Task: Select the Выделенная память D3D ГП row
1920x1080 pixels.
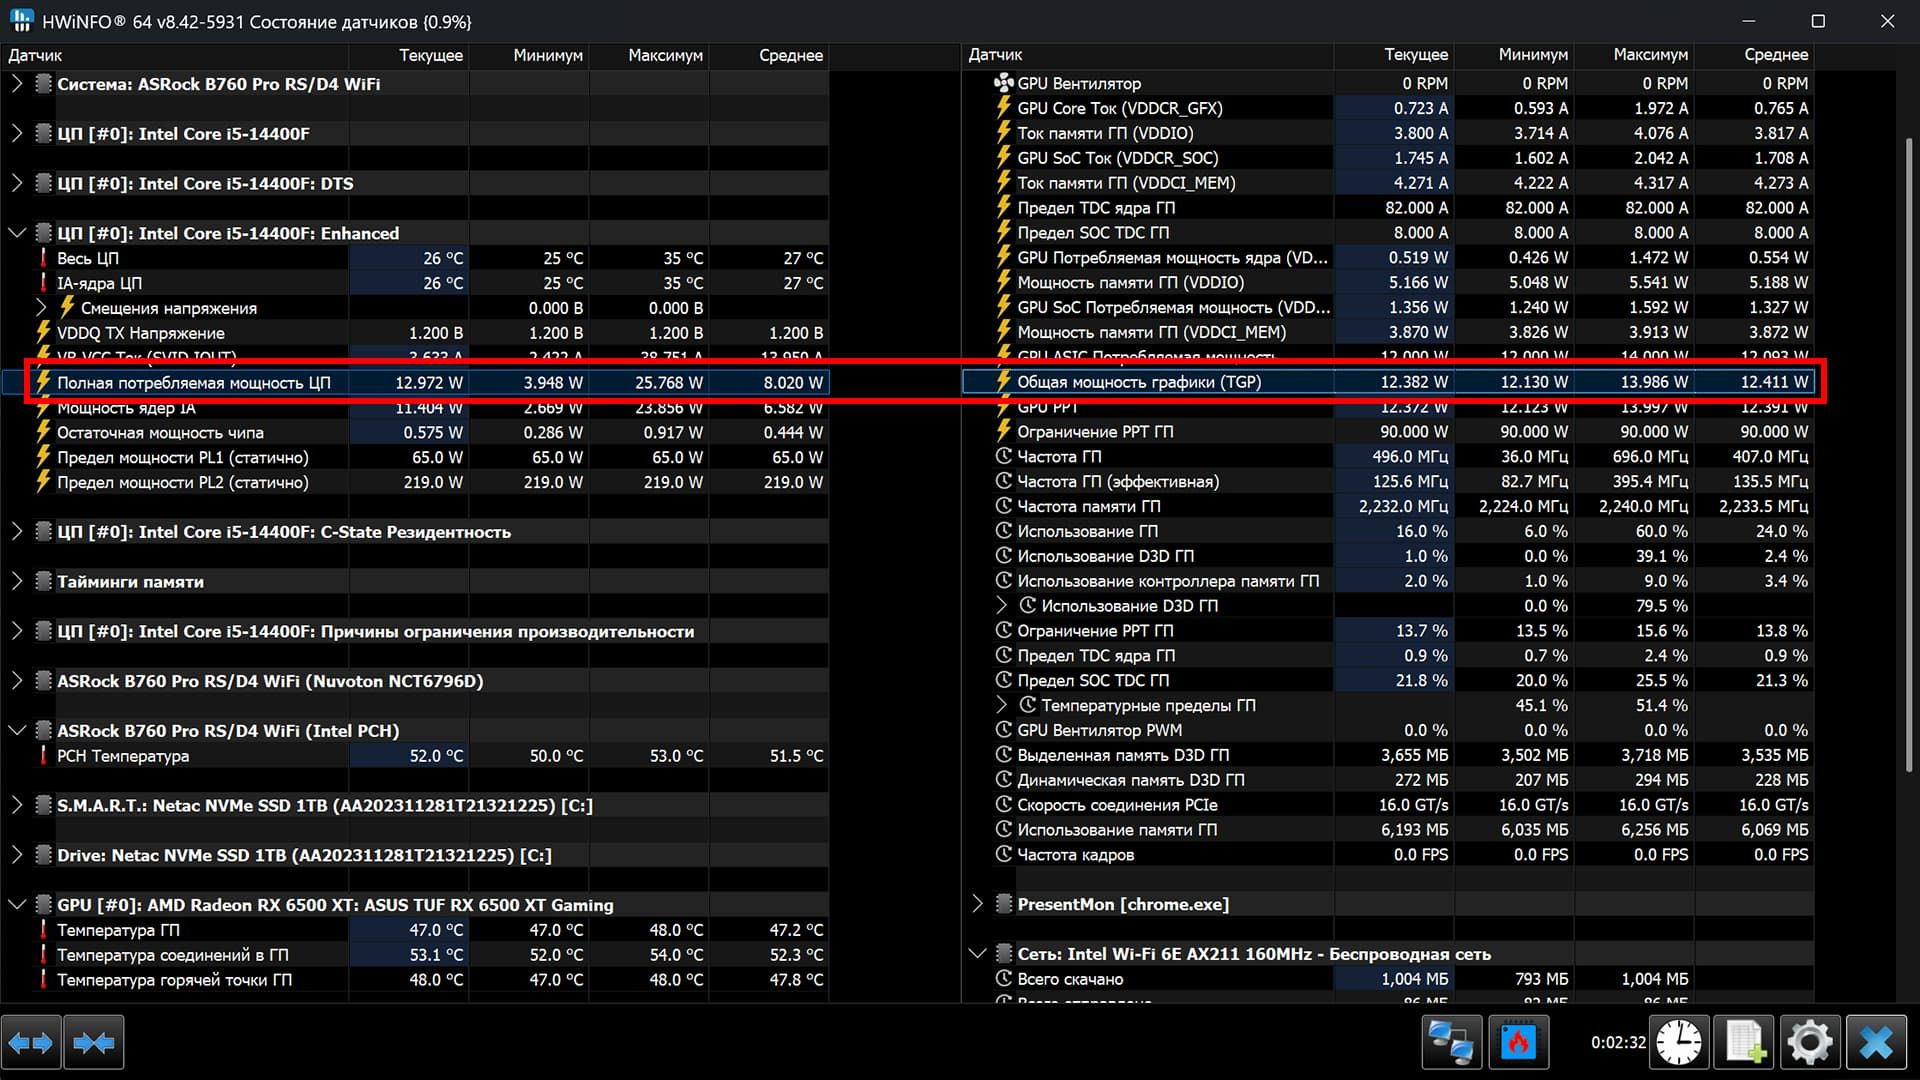Action: pos(1388,755)
